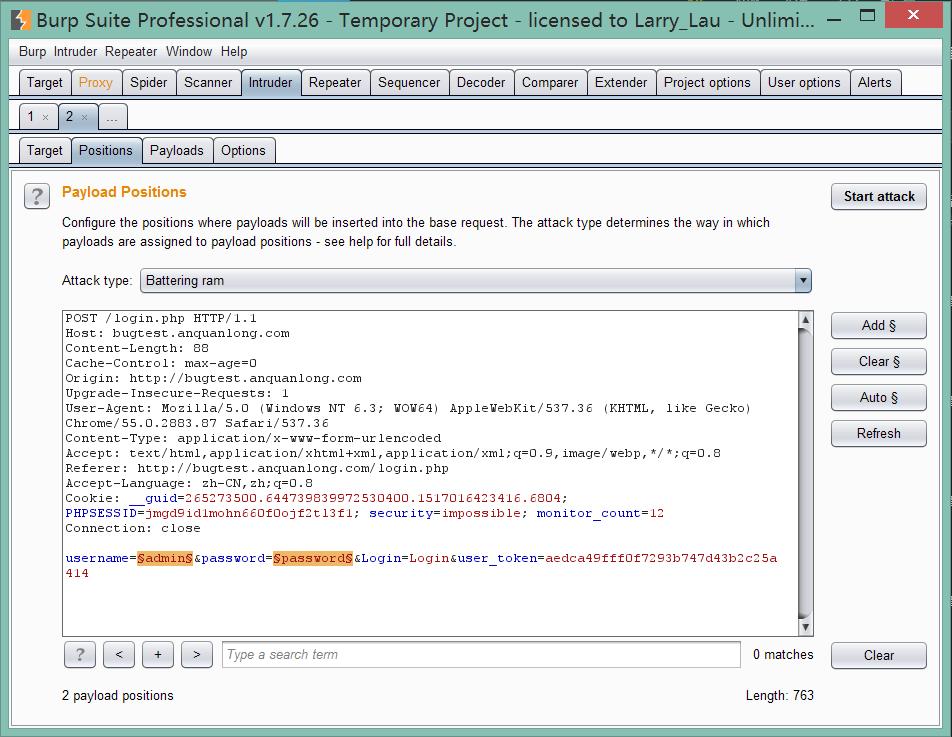
Task: Click the Clear § button
Action: [x=878, y=362]
